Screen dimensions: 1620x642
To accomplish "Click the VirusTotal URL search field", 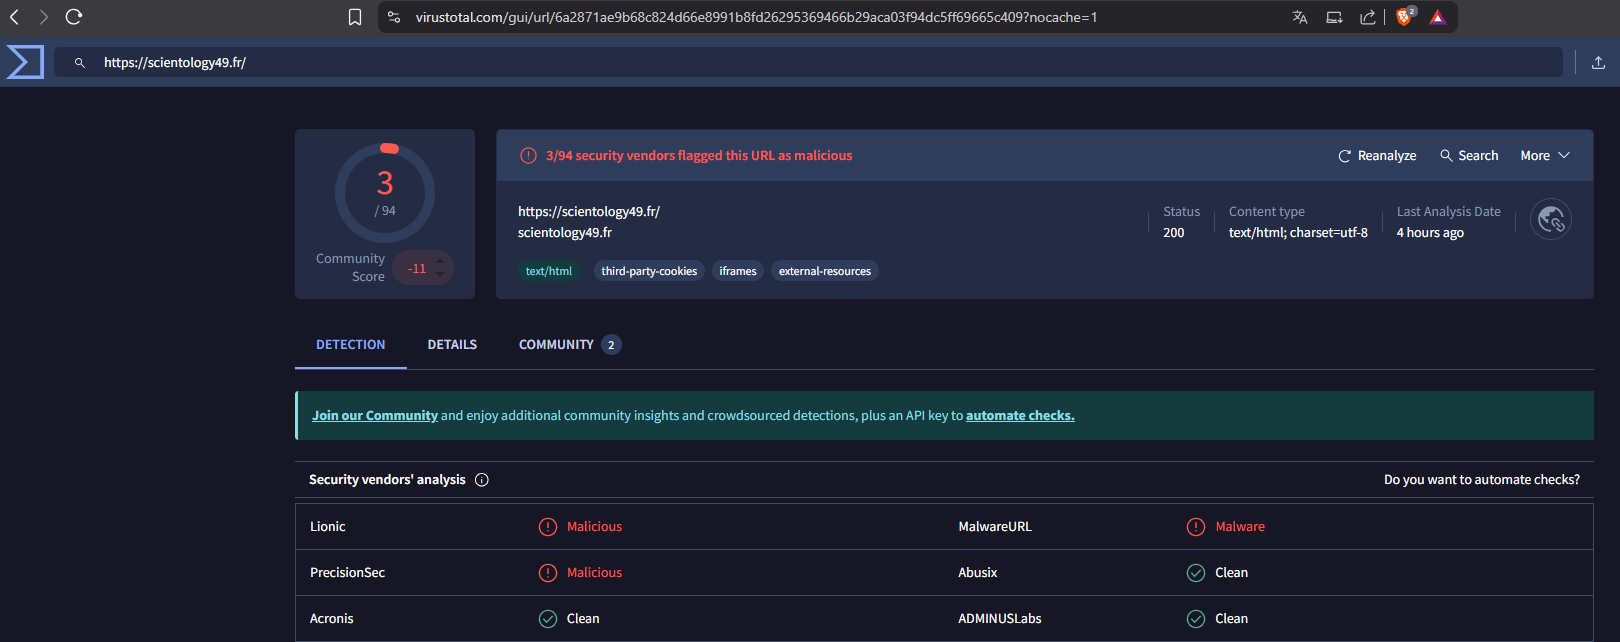I will tap(800, 62).
